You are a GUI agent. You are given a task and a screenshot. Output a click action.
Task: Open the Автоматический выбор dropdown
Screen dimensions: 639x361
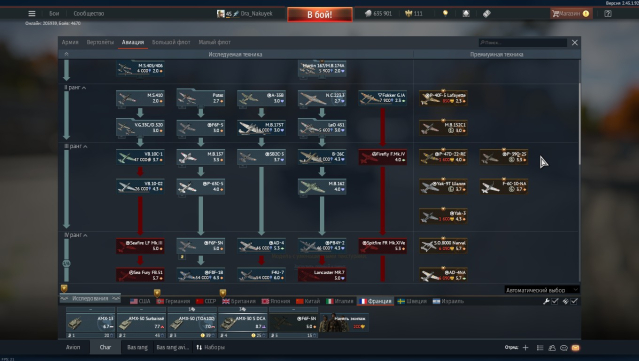click(541, 290)
